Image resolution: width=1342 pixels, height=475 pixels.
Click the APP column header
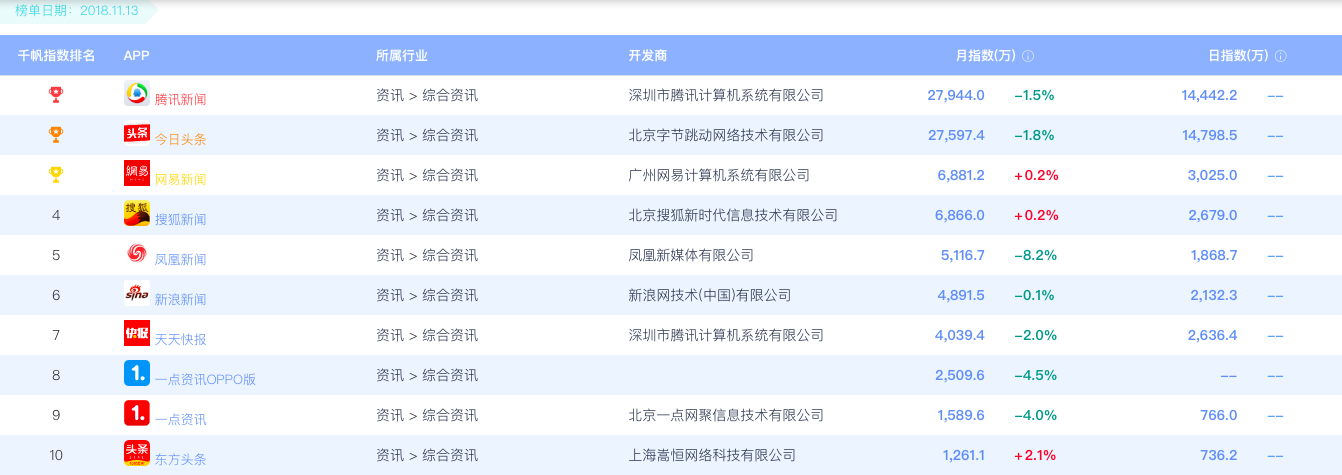136,56
